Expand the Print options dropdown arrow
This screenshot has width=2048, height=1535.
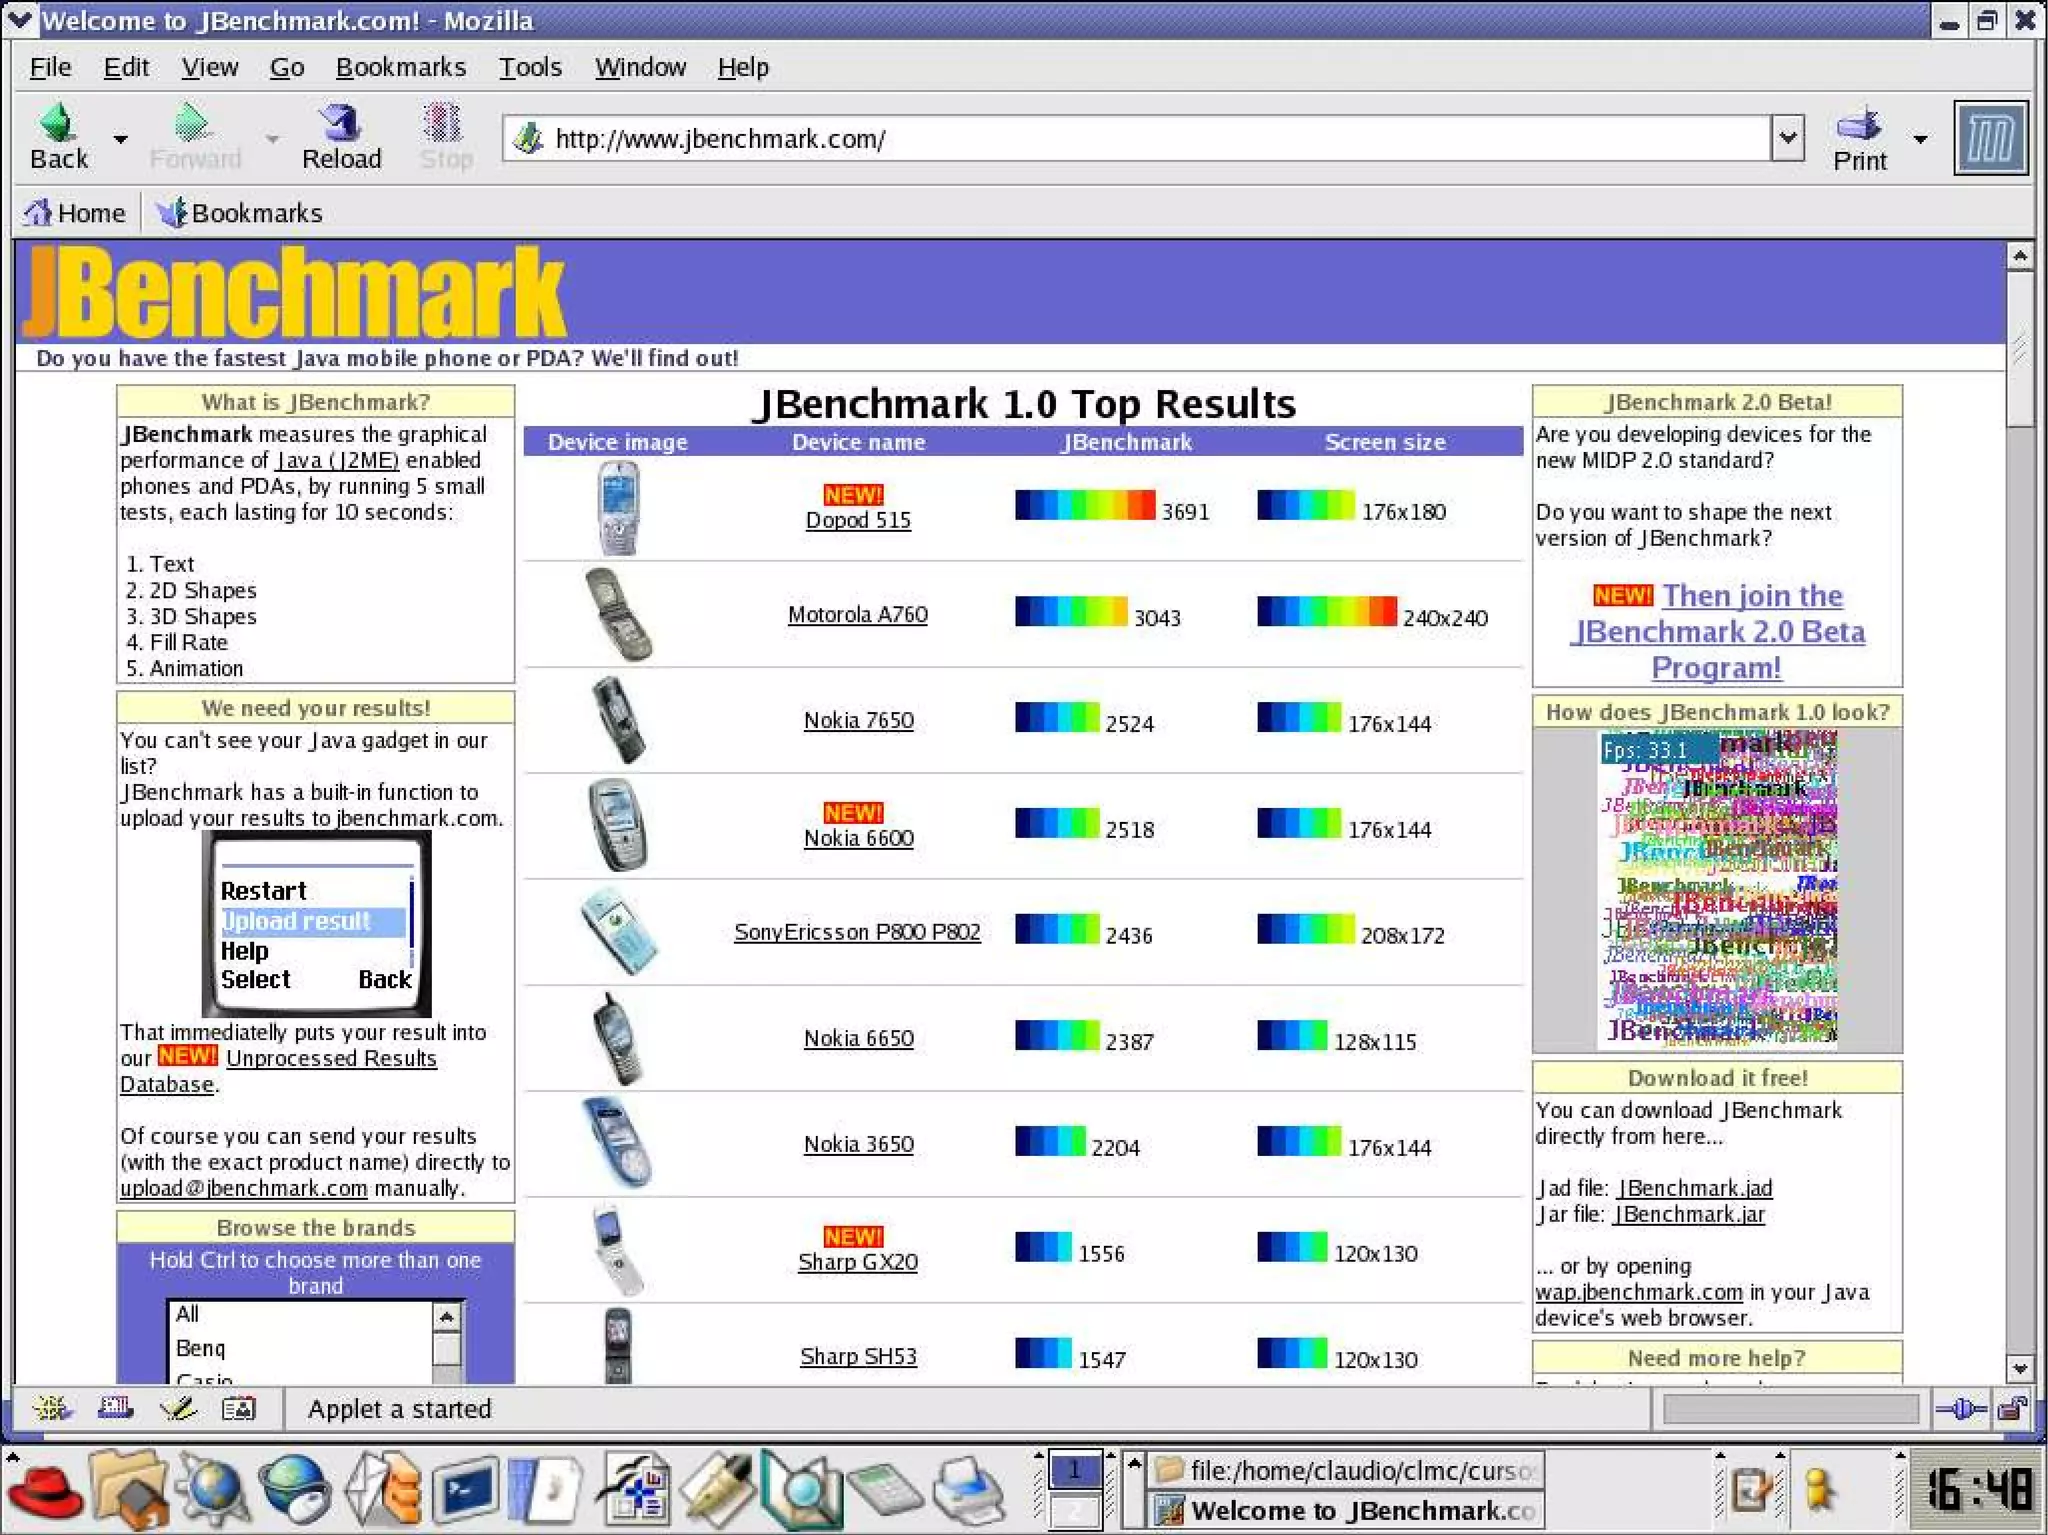click(x=1920, y=139)
